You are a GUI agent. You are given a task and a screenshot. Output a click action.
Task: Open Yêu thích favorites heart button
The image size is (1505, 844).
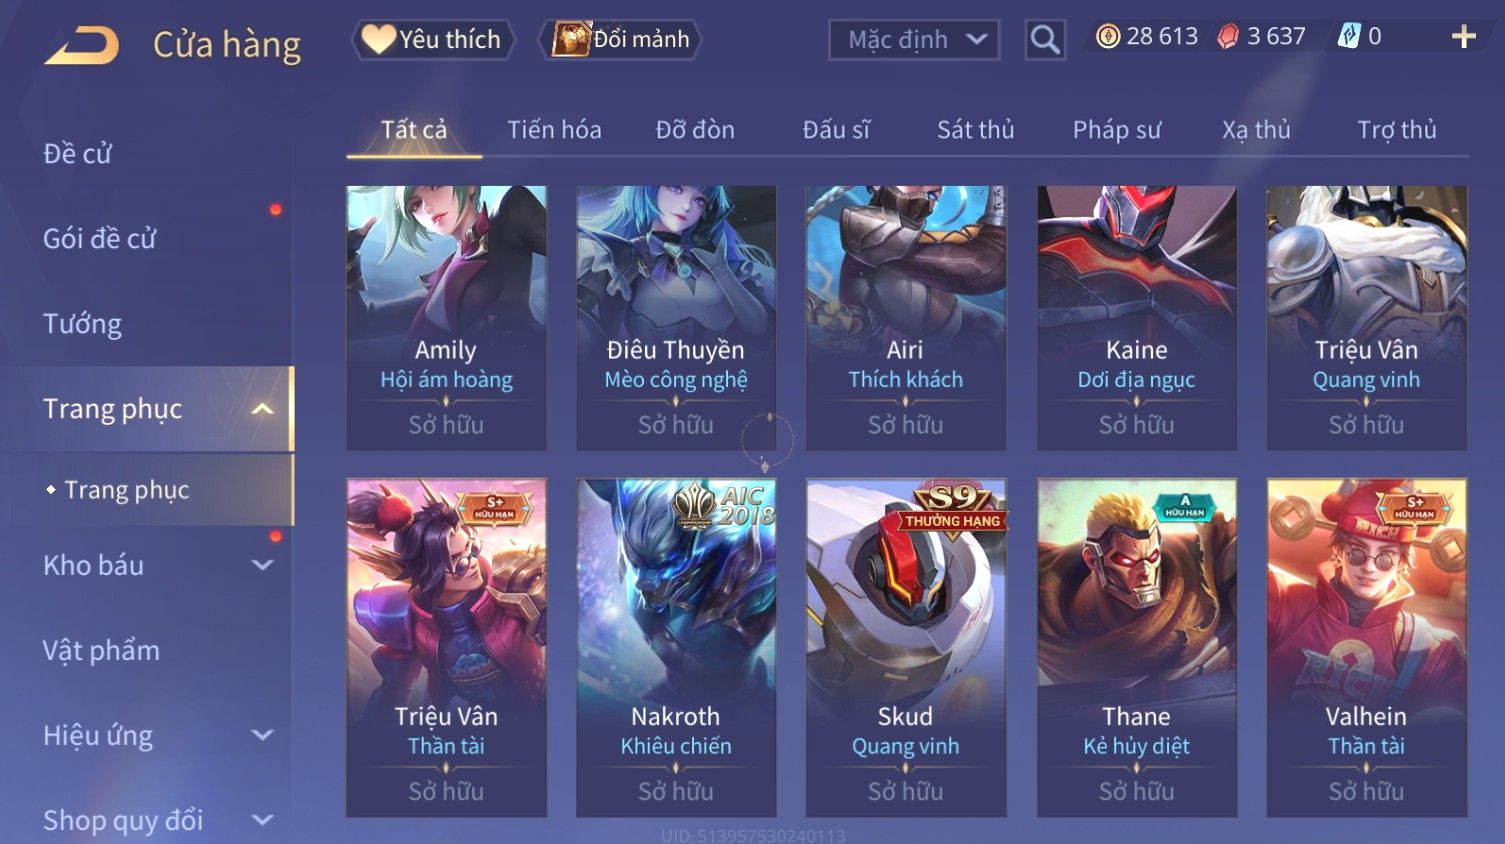click(x=432, y=39)
